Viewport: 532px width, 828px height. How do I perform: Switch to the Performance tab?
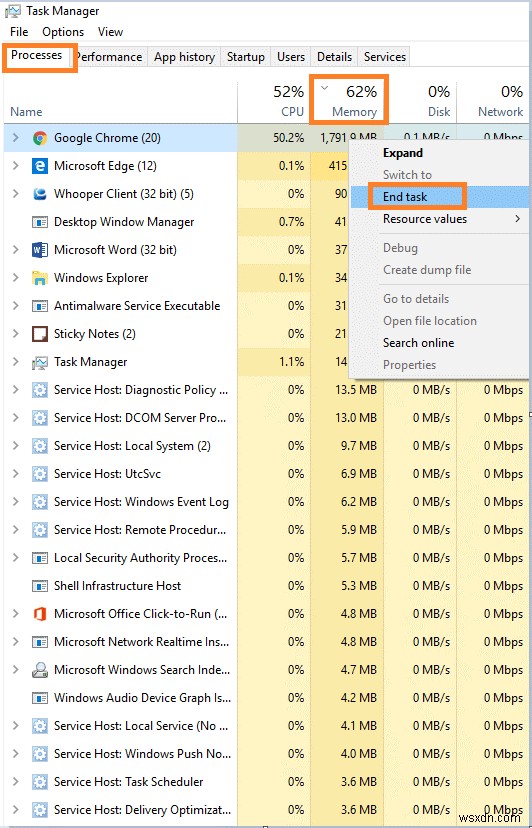click(110, 57)
